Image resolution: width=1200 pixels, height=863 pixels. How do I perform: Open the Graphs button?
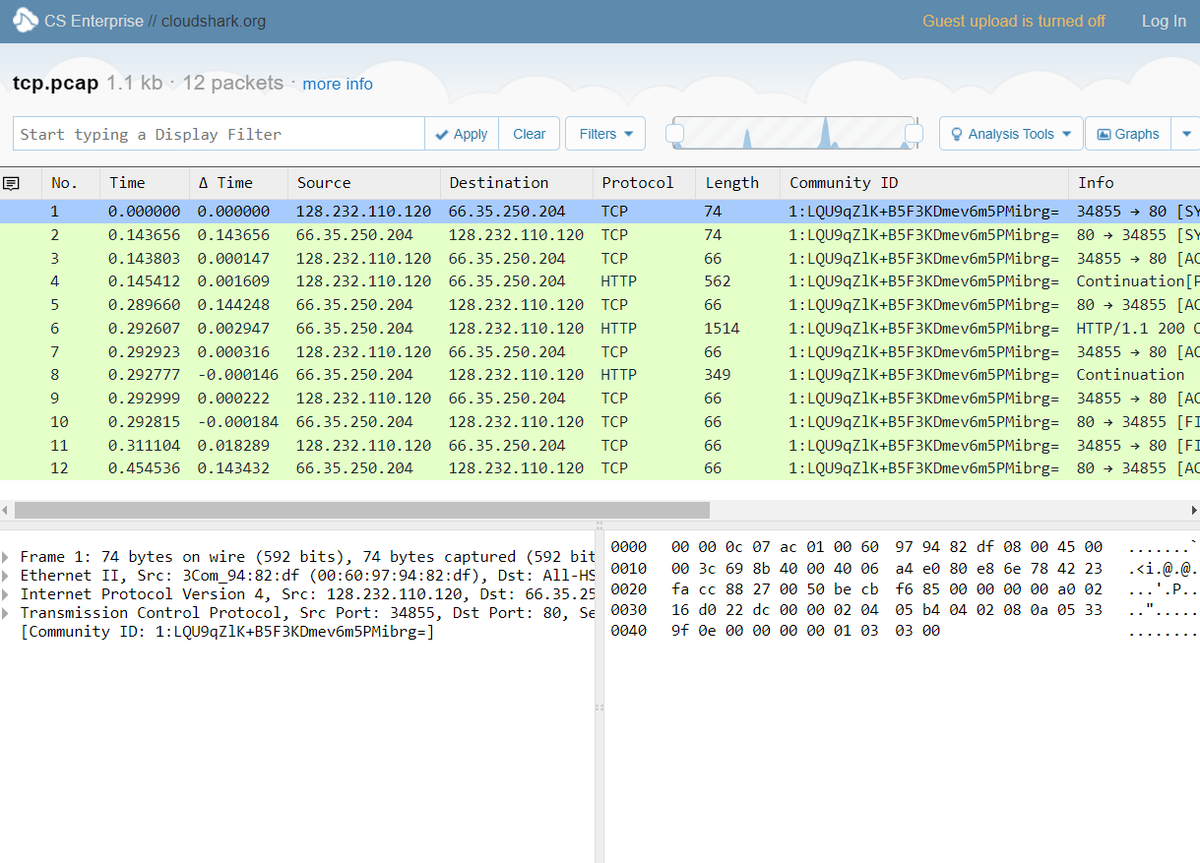click(x=1128, y=134)
